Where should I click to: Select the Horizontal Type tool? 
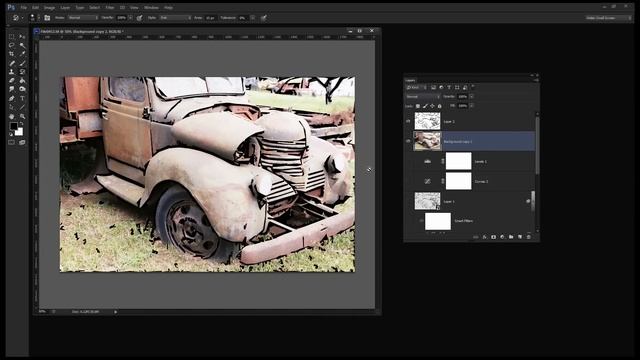point(22,98)
